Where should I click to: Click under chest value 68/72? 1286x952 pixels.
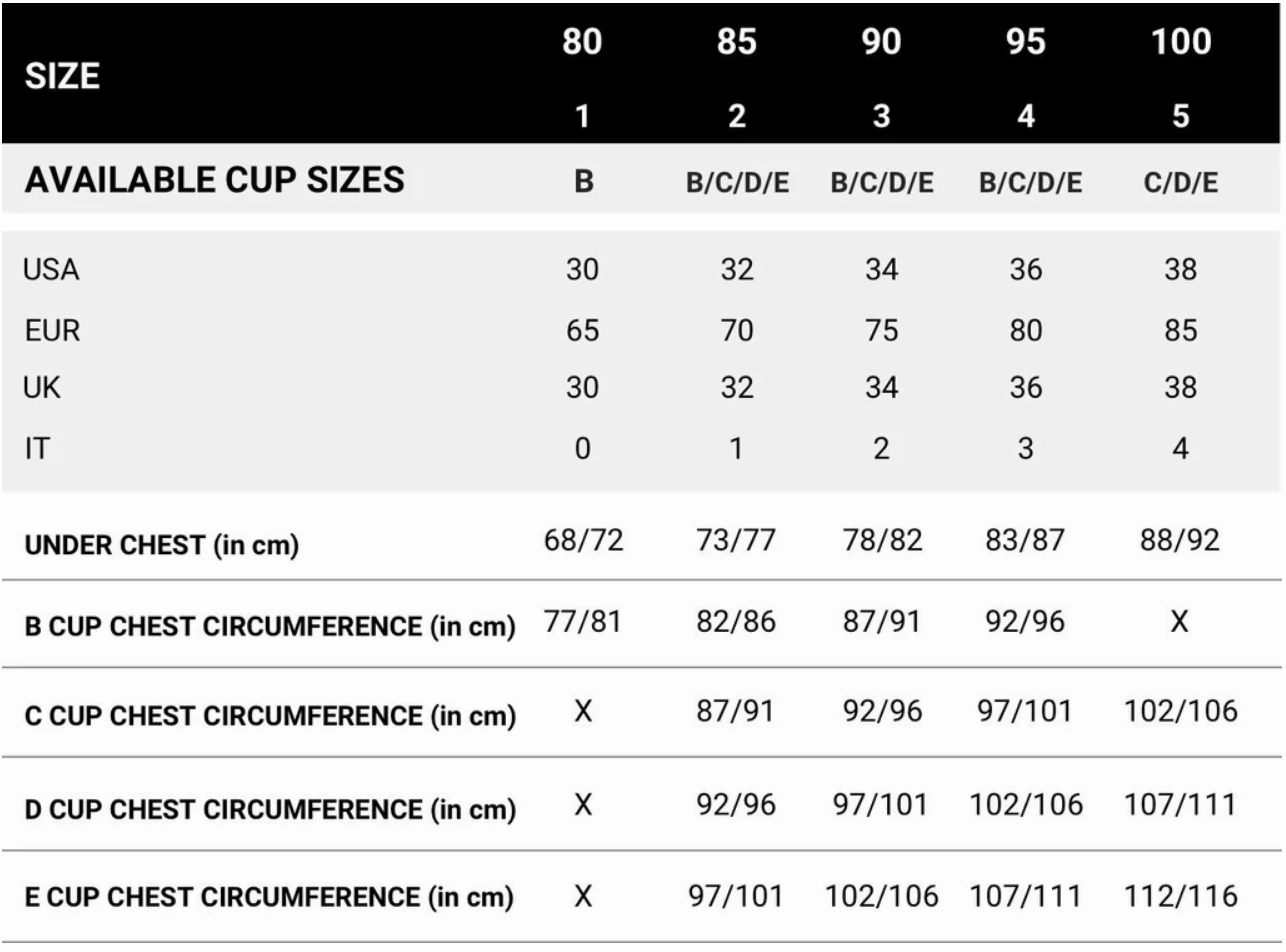582,542
